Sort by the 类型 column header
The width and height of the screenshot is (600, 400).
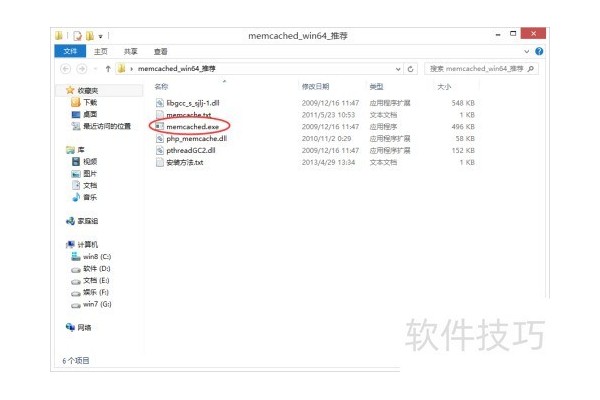point(376,87)
